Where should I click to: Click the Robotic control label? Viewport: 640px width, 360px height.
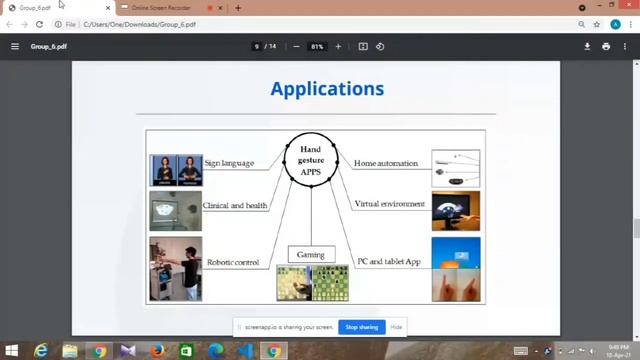(x=233, y=262)
